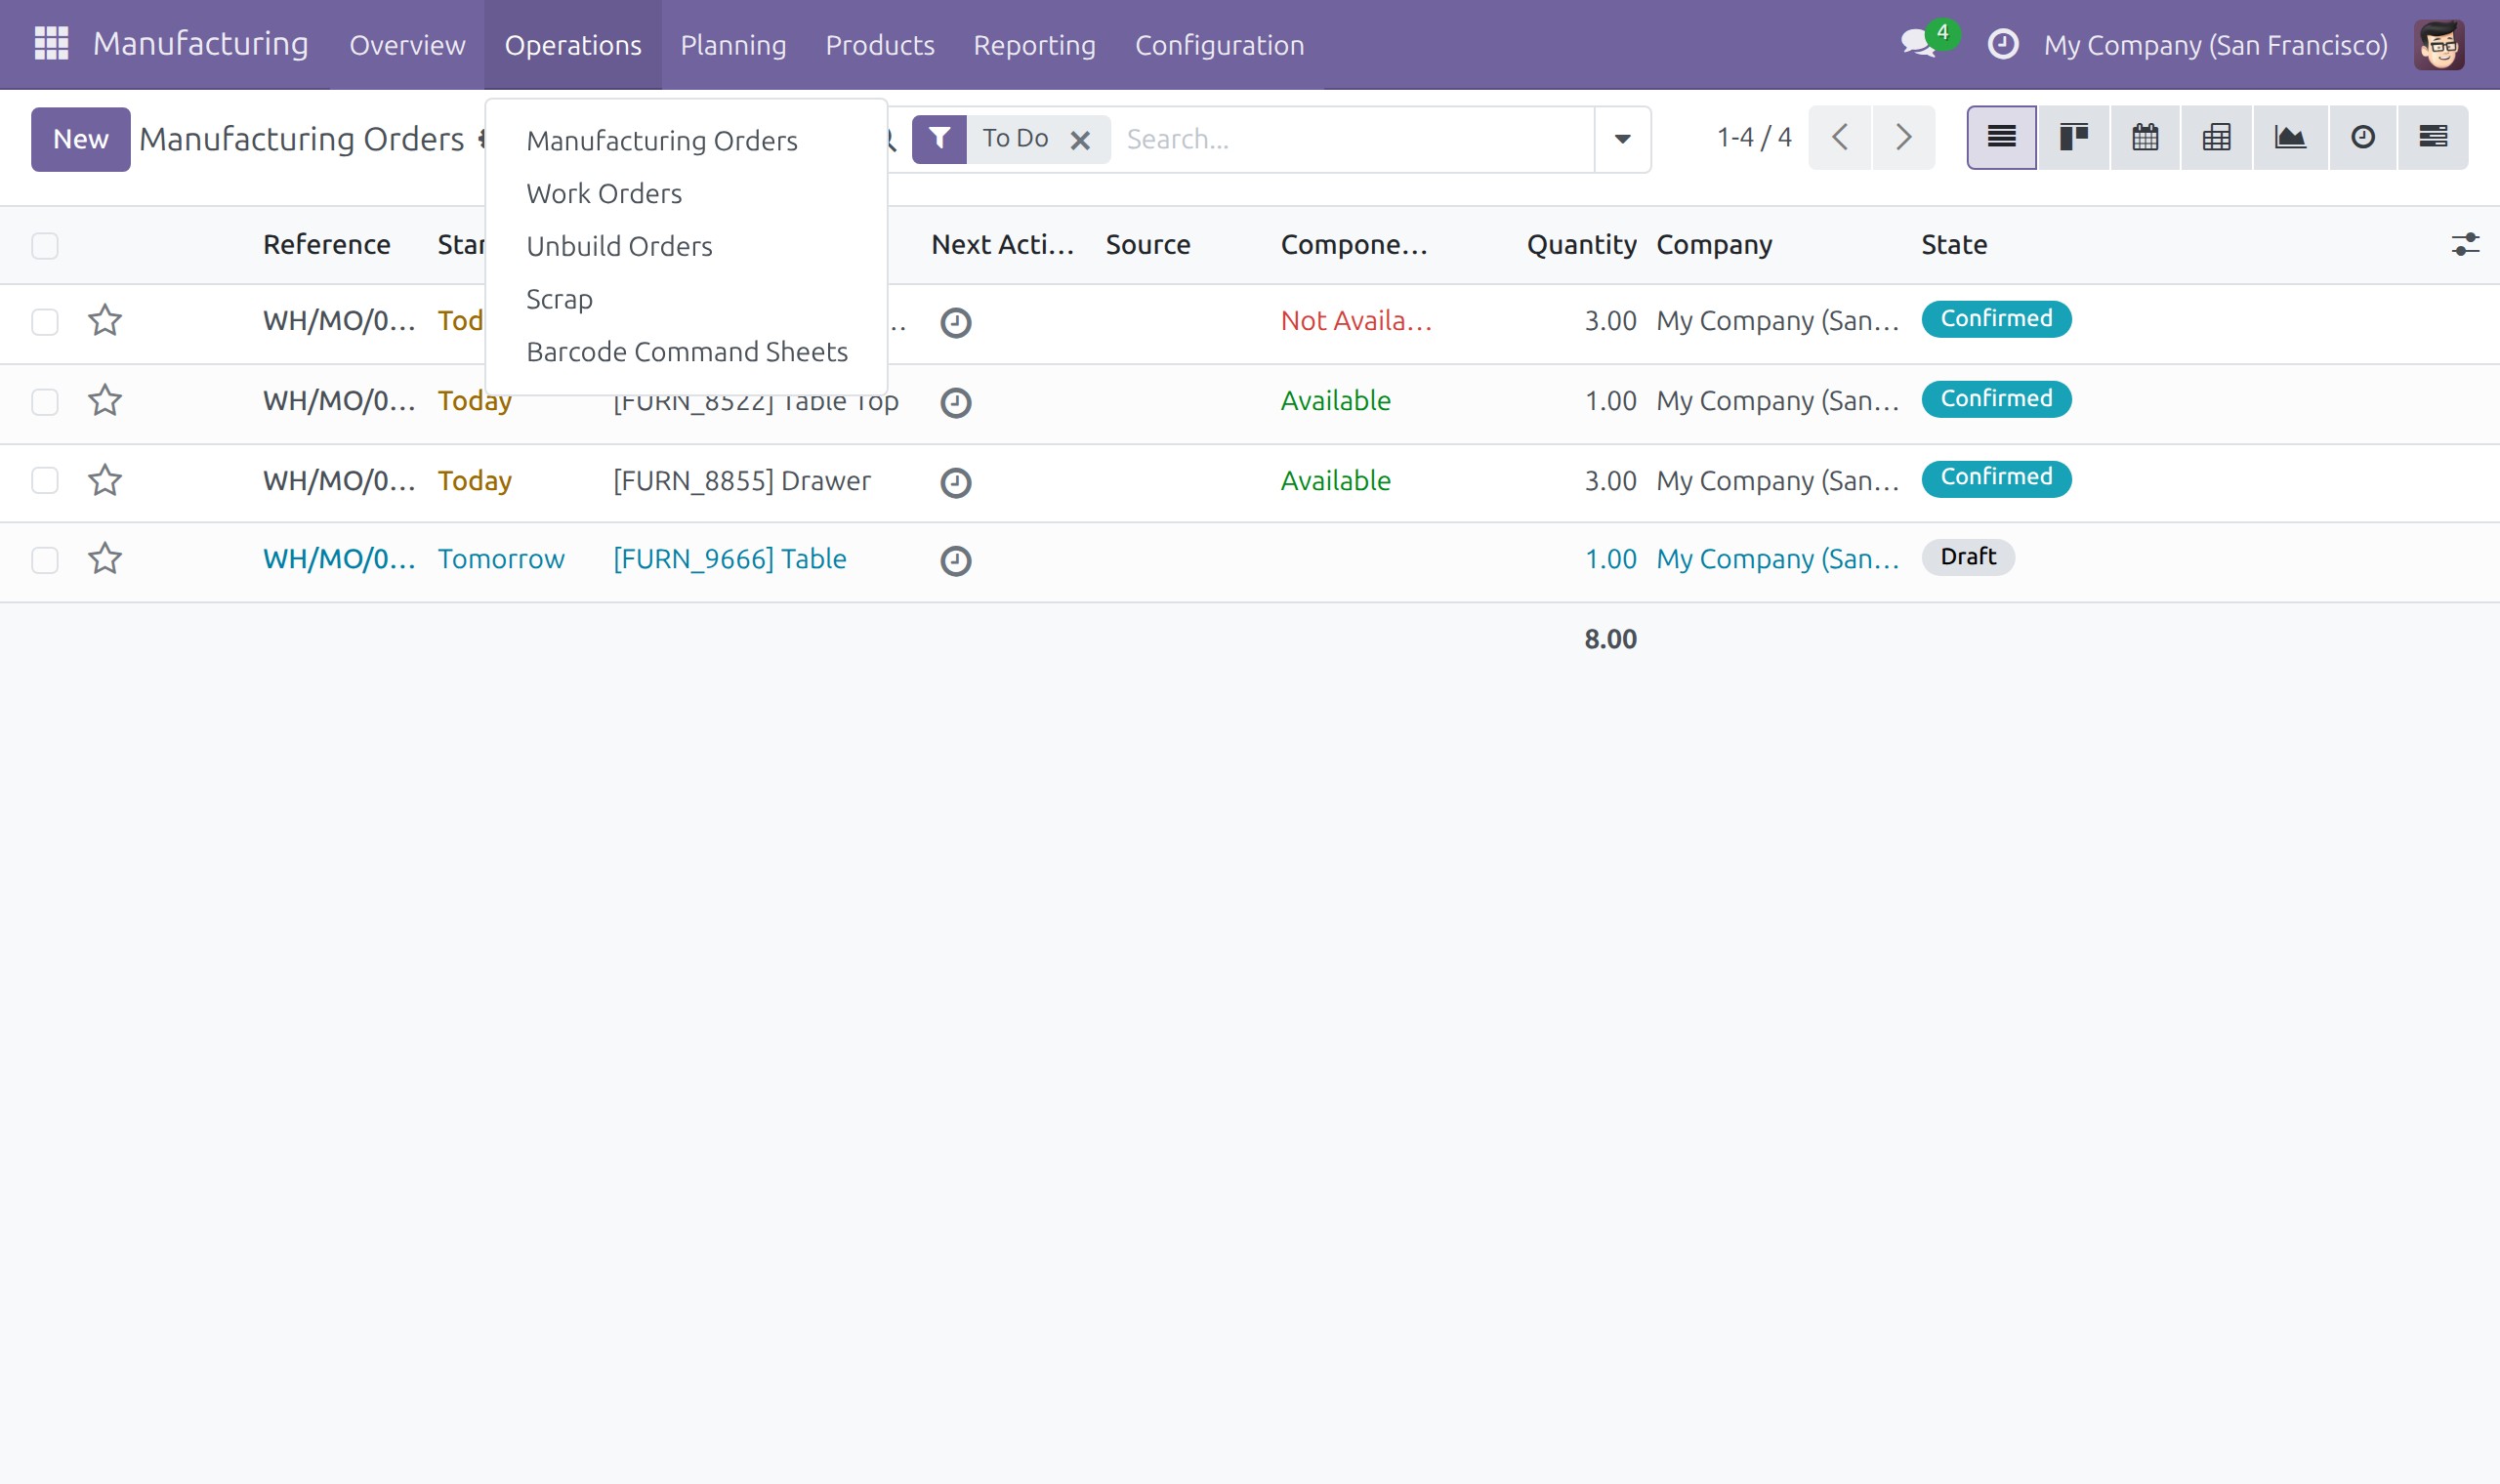Open the user avatar menu
Screen dimensions: 2500x1484
pyautogui.click(x=2439, y=45)
